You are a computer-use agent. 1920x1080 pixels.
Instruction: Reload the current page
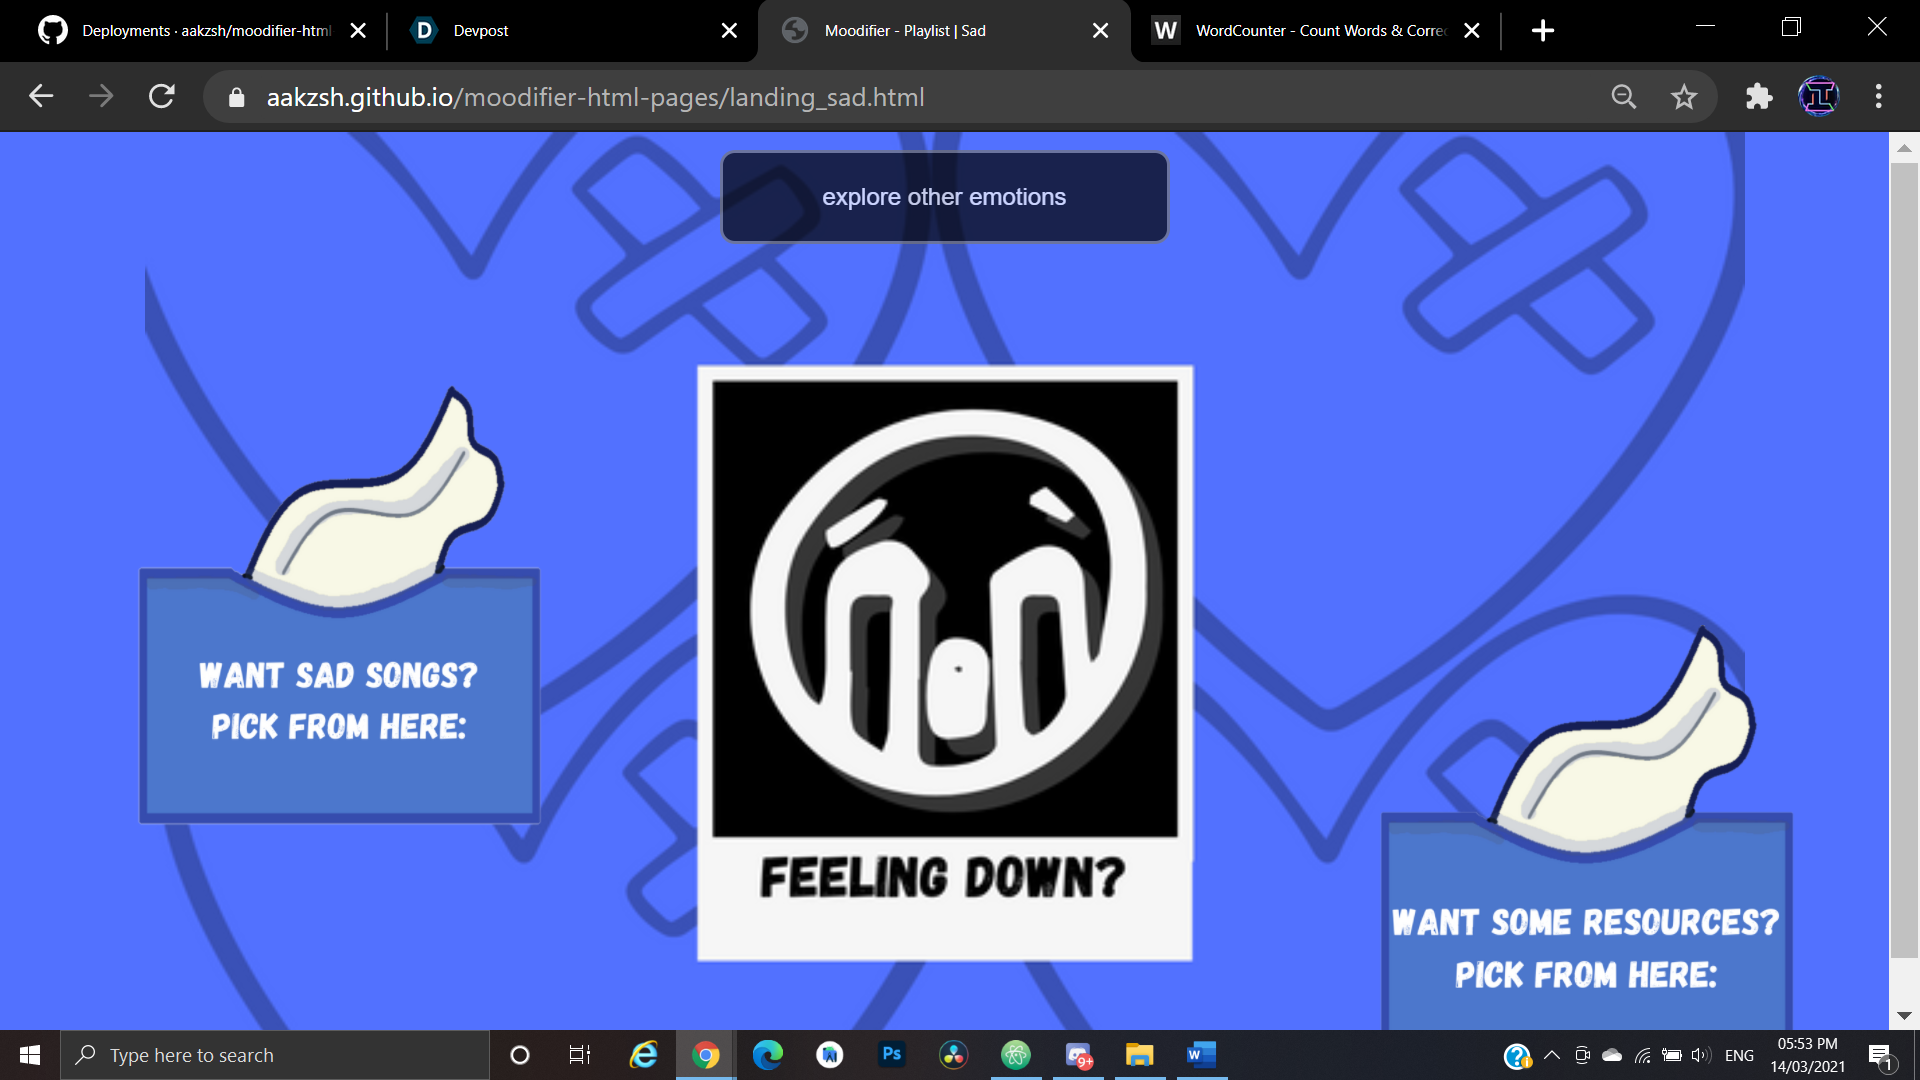pos(162,97)
